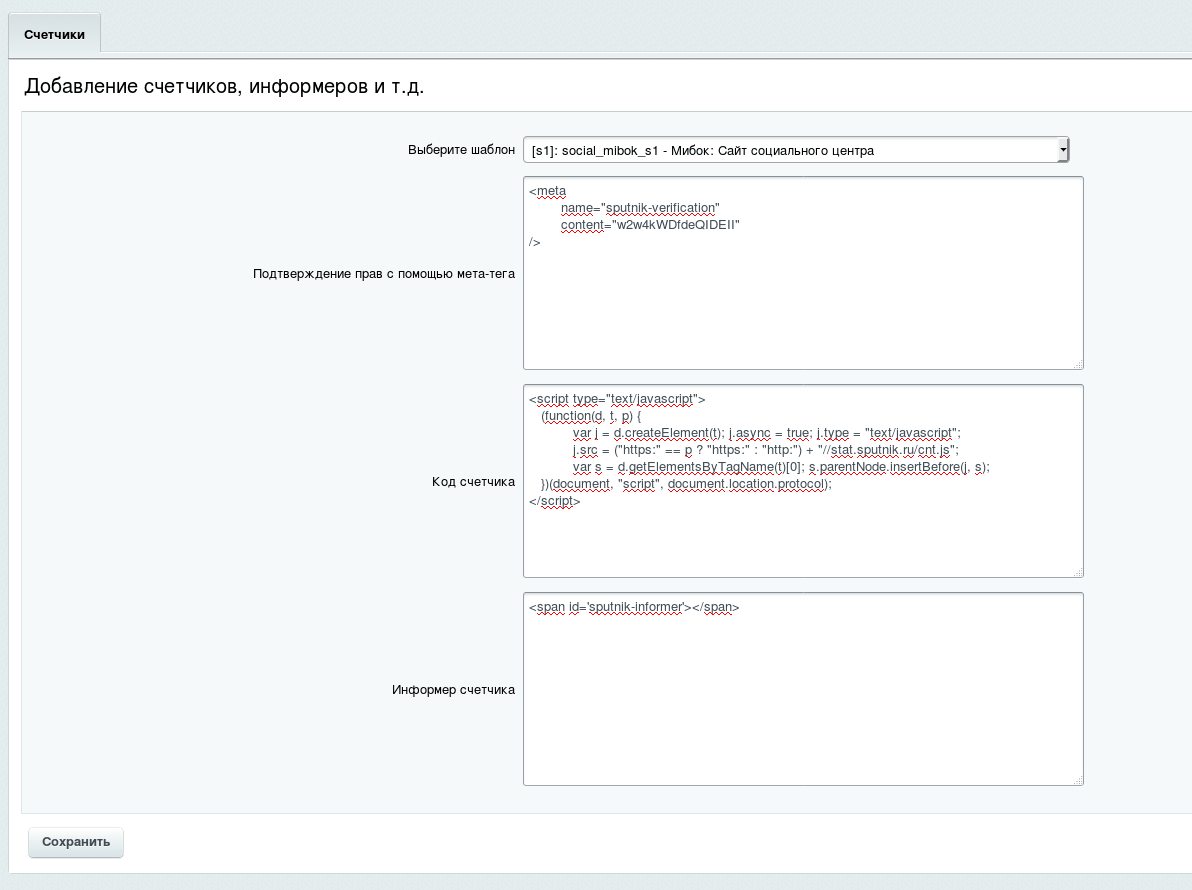The height and width of the screenshot is (890, 1192).
Task: Click the closing </script> line
Action: [555, 501]
